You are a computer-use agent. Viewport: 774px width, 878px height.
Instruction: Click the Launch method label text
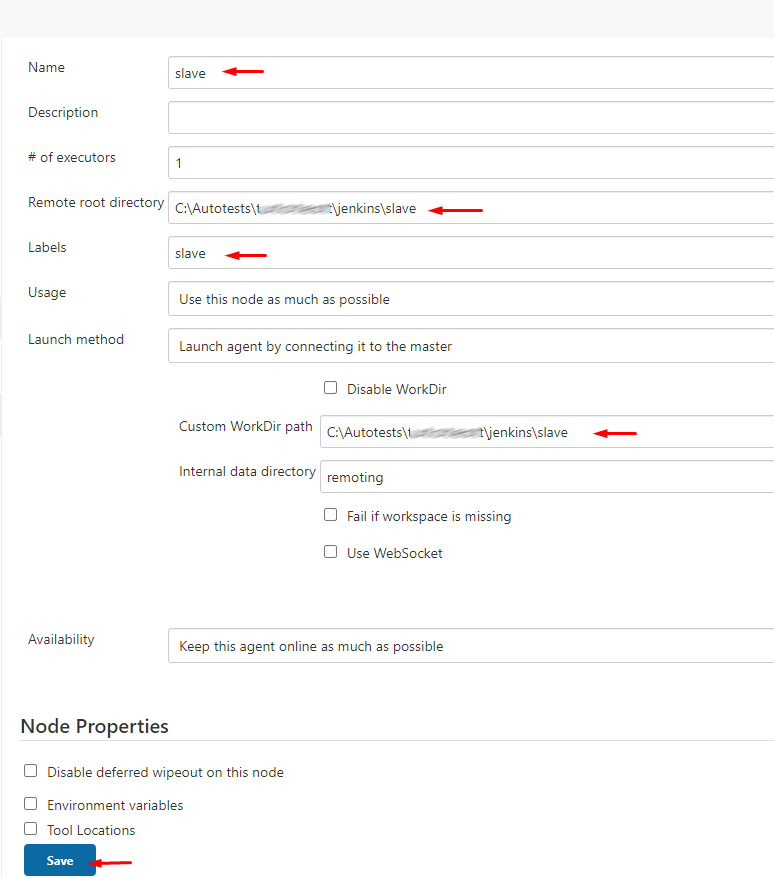click(x=76, y=339)
